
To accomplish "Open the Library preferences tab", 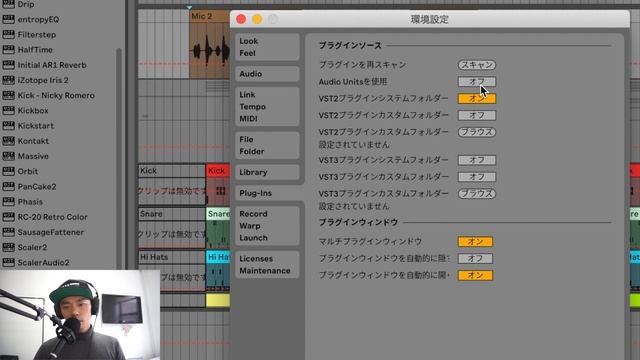I will coord(267,172).
